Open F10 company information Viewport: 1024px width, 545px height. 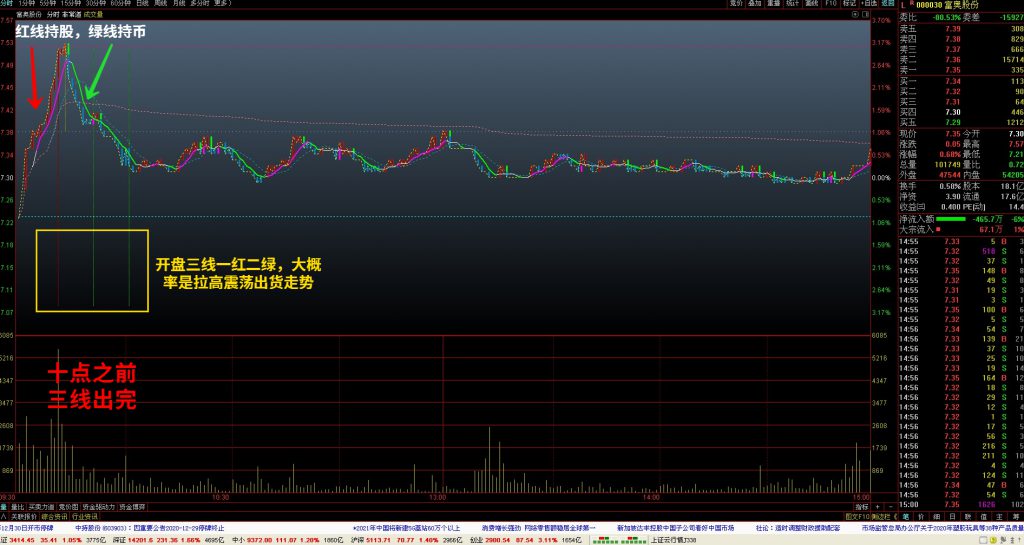[x=830, y=4]
